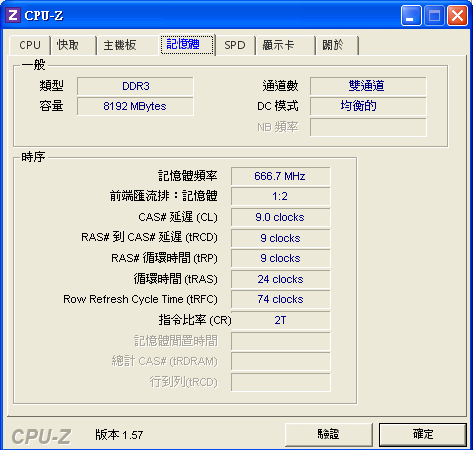Open the SPD tab

235,45
